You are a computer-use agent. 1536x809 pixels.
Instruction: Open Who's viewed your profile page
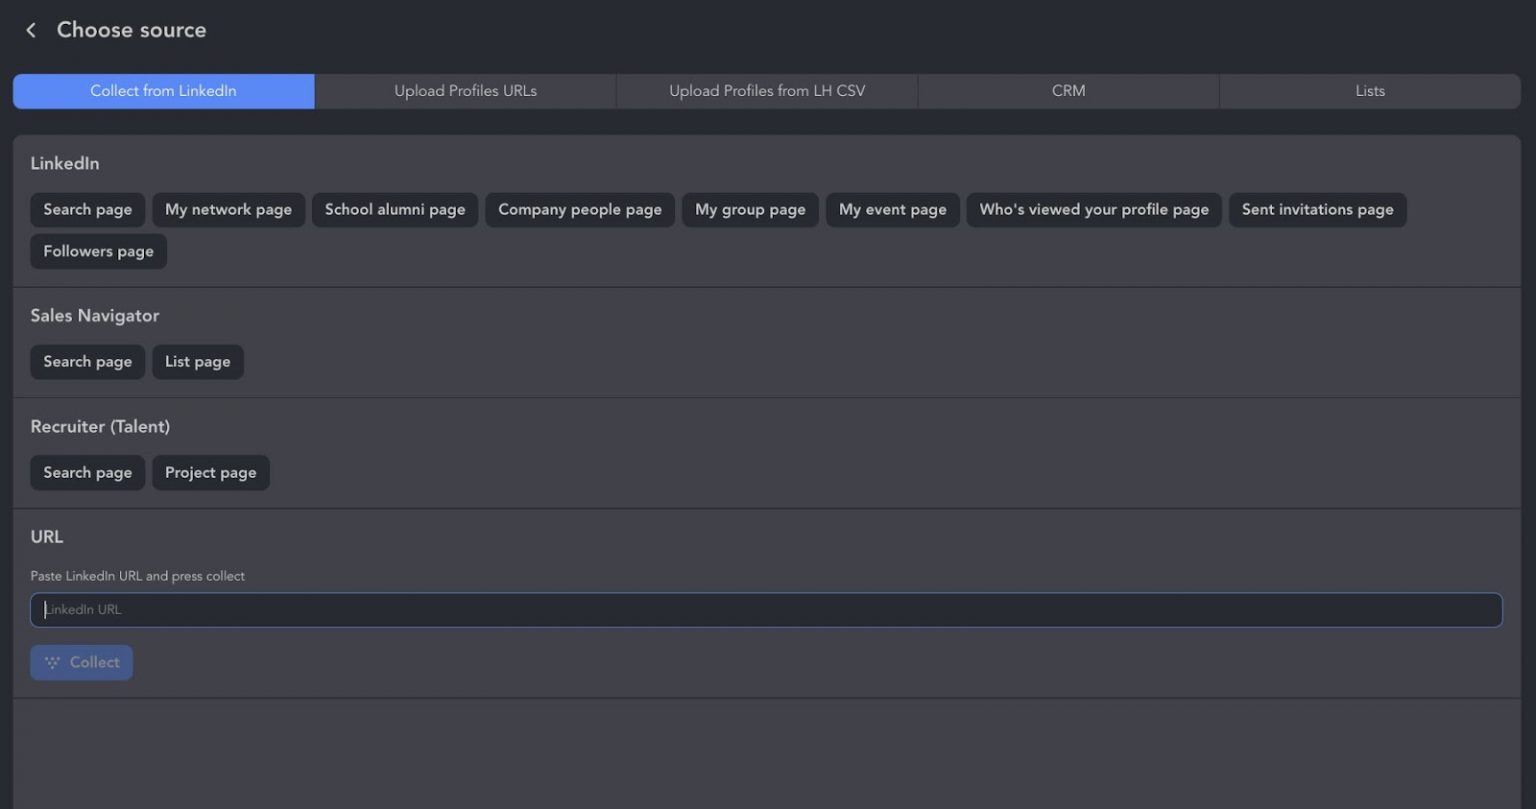(x=1093, y=210)
